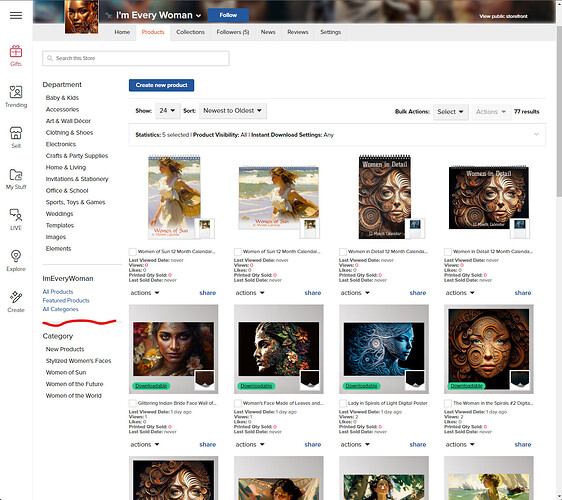Switch to the Collections tab
The width and height of the screenshot is (562, 500).
(x=190, y=32)
